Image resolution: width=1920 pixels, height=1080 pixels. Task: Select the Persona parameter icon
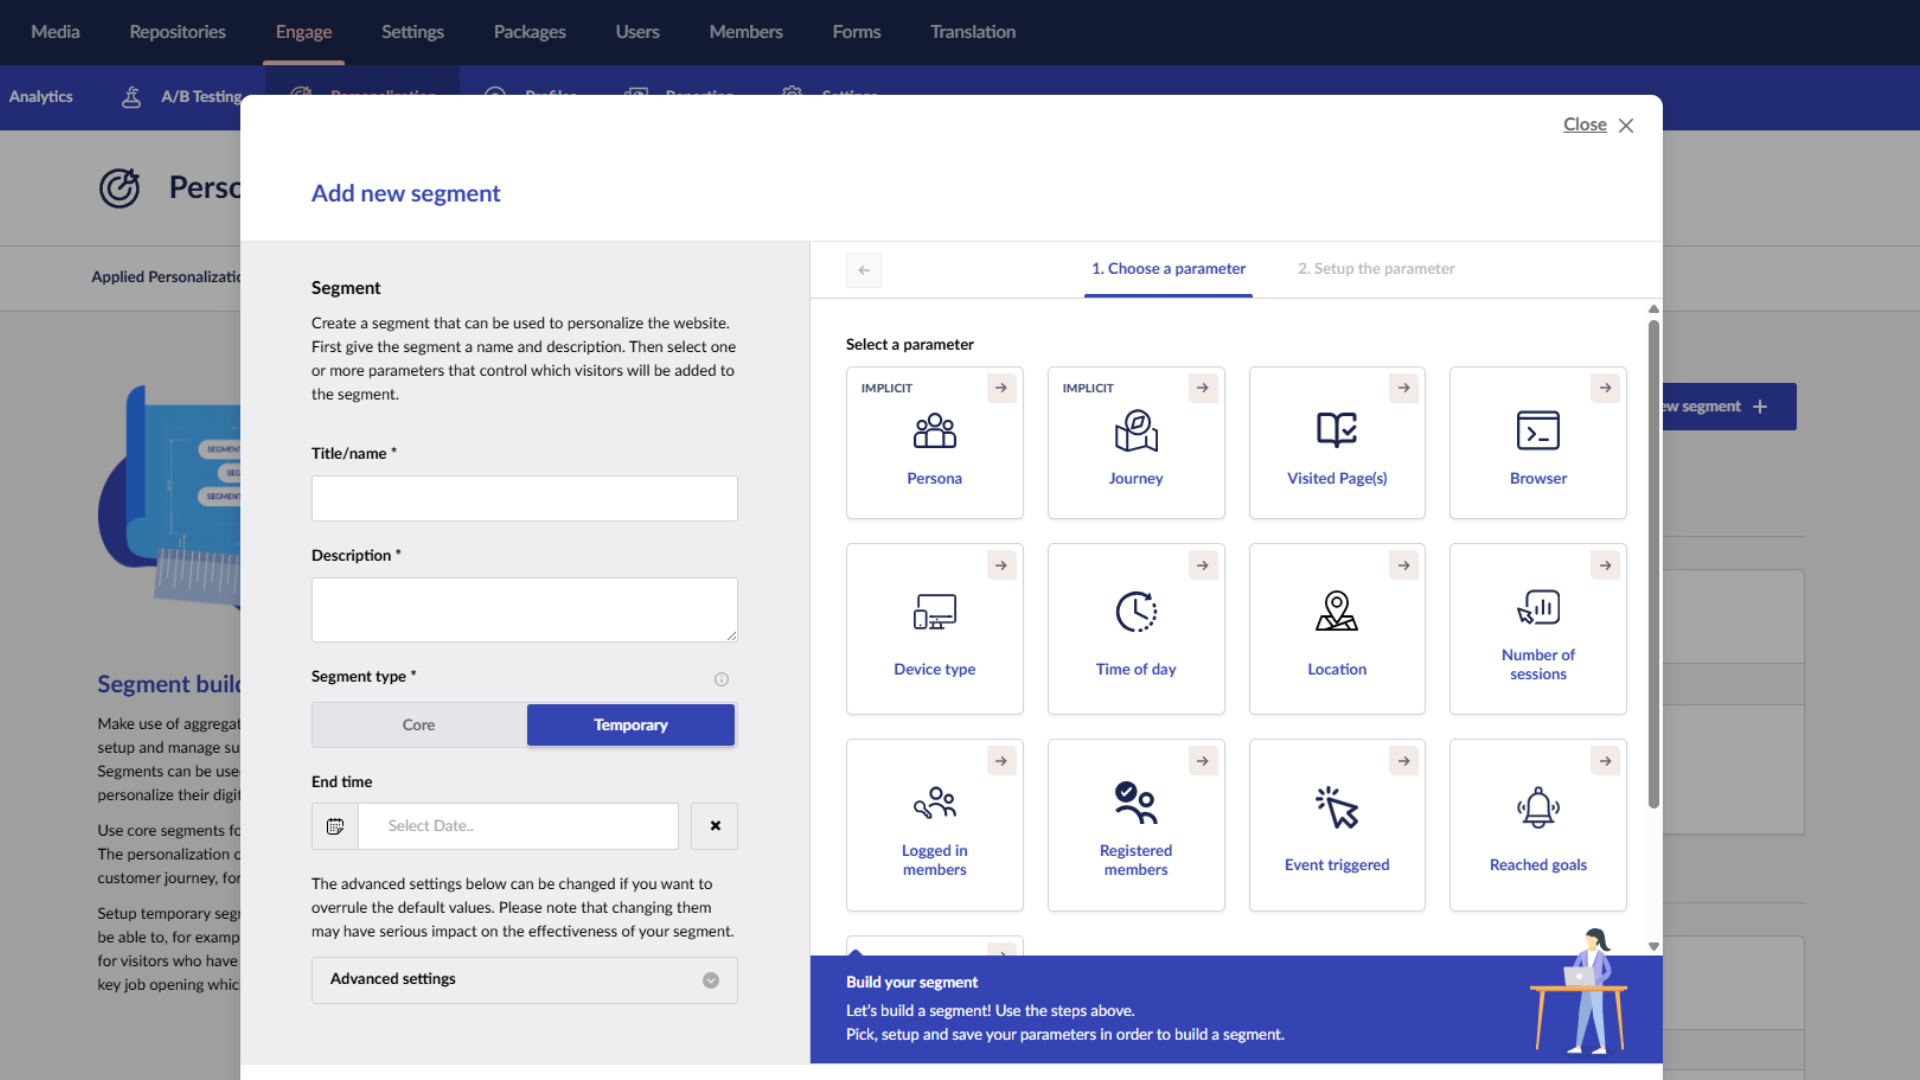(934, 431)
